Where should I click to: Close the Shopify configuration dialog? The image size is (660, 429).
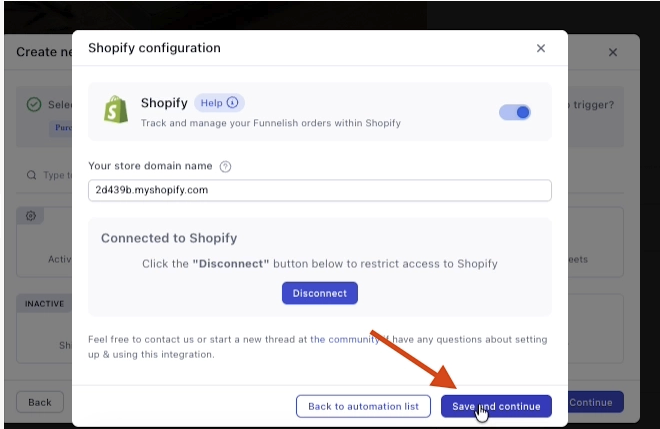coord(541,48)
